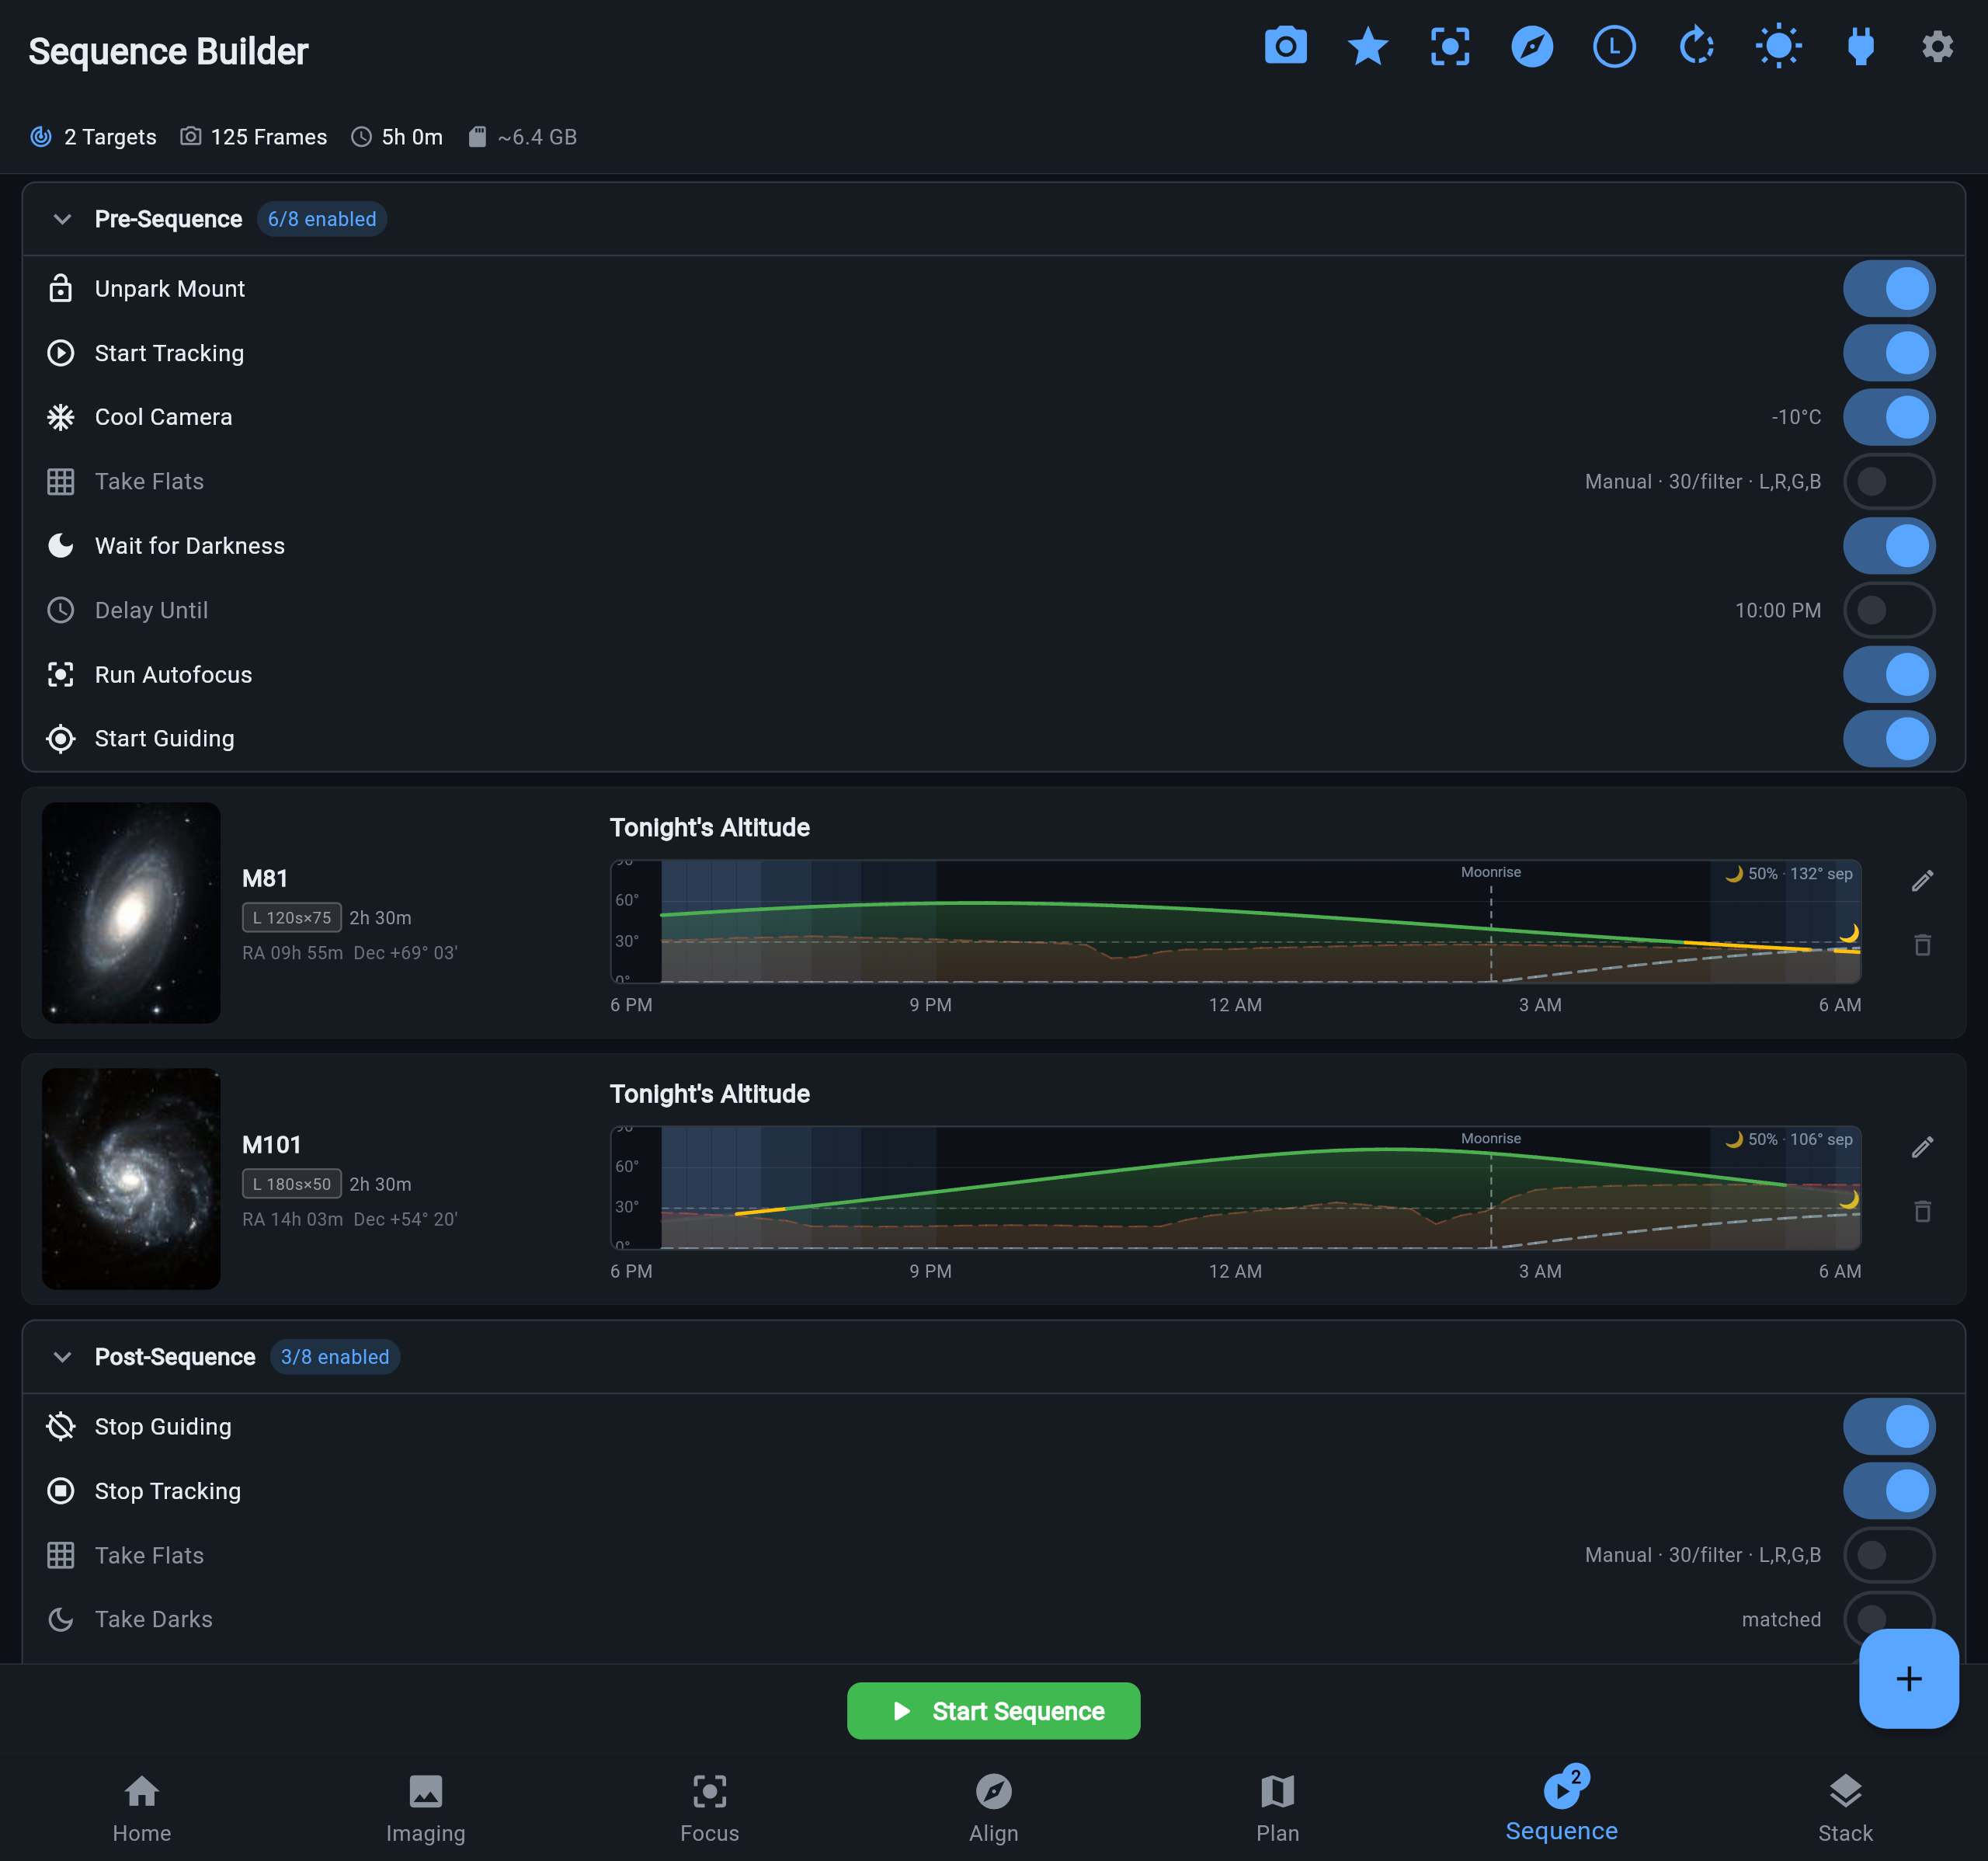Click Moonrise marker on M81 altitude chart

click(1490, 872)
